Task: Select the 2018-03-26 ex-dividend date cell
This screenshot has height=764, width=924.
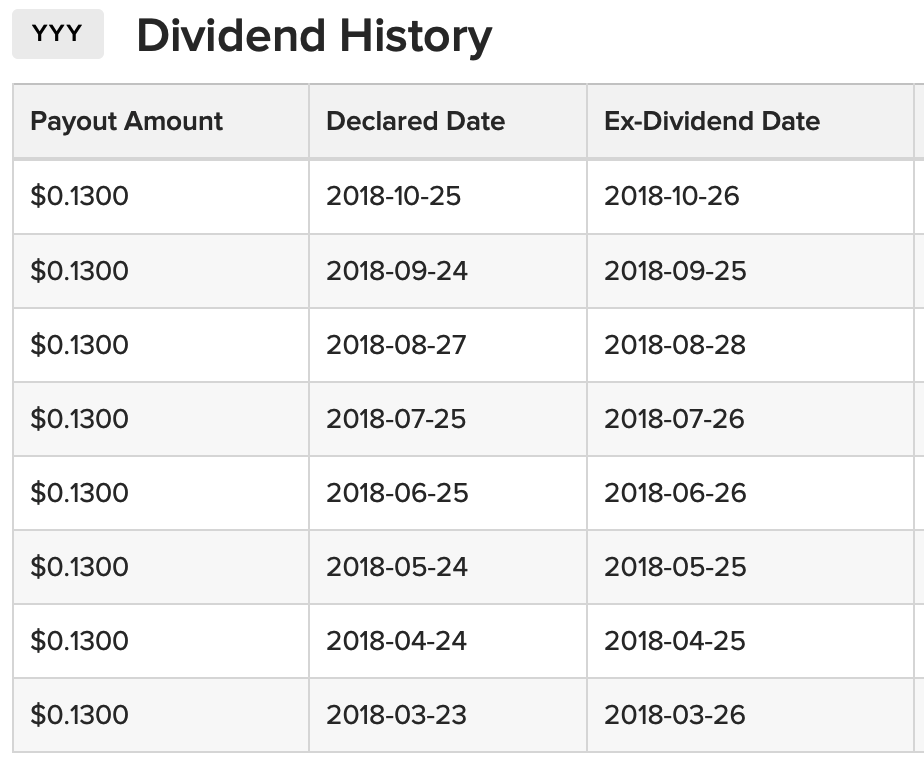Action: (x=675, y=715)
